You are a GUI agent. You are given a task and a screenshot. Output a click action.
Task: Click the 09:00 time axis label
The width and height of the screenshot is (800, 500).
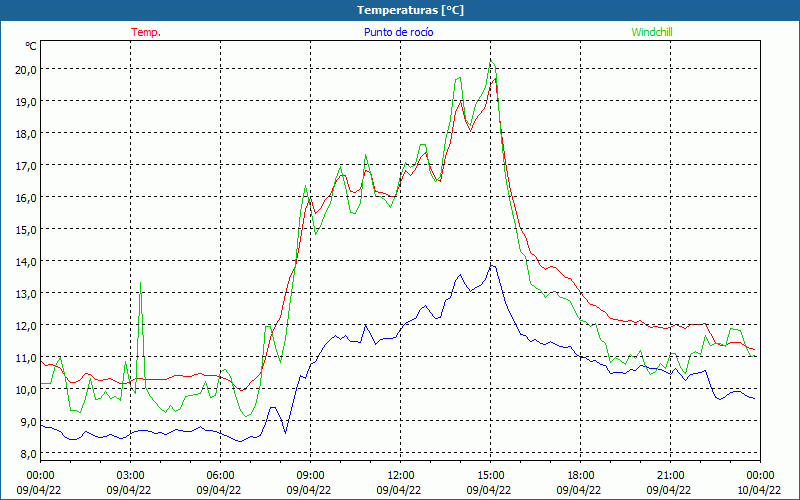[x=310, y=476]
